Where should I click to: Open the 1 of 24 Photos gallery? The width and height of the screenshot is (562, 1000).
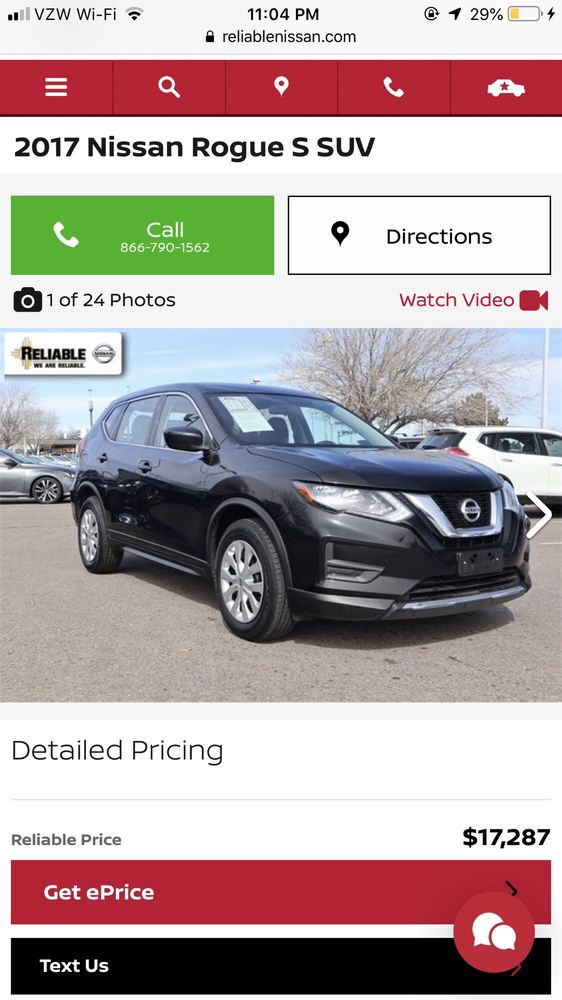tap(110, 300)
